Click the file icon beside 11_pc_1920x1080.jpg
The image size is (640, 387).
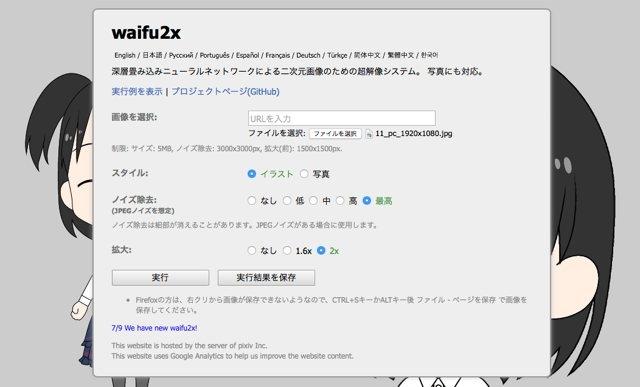(369, 134)
